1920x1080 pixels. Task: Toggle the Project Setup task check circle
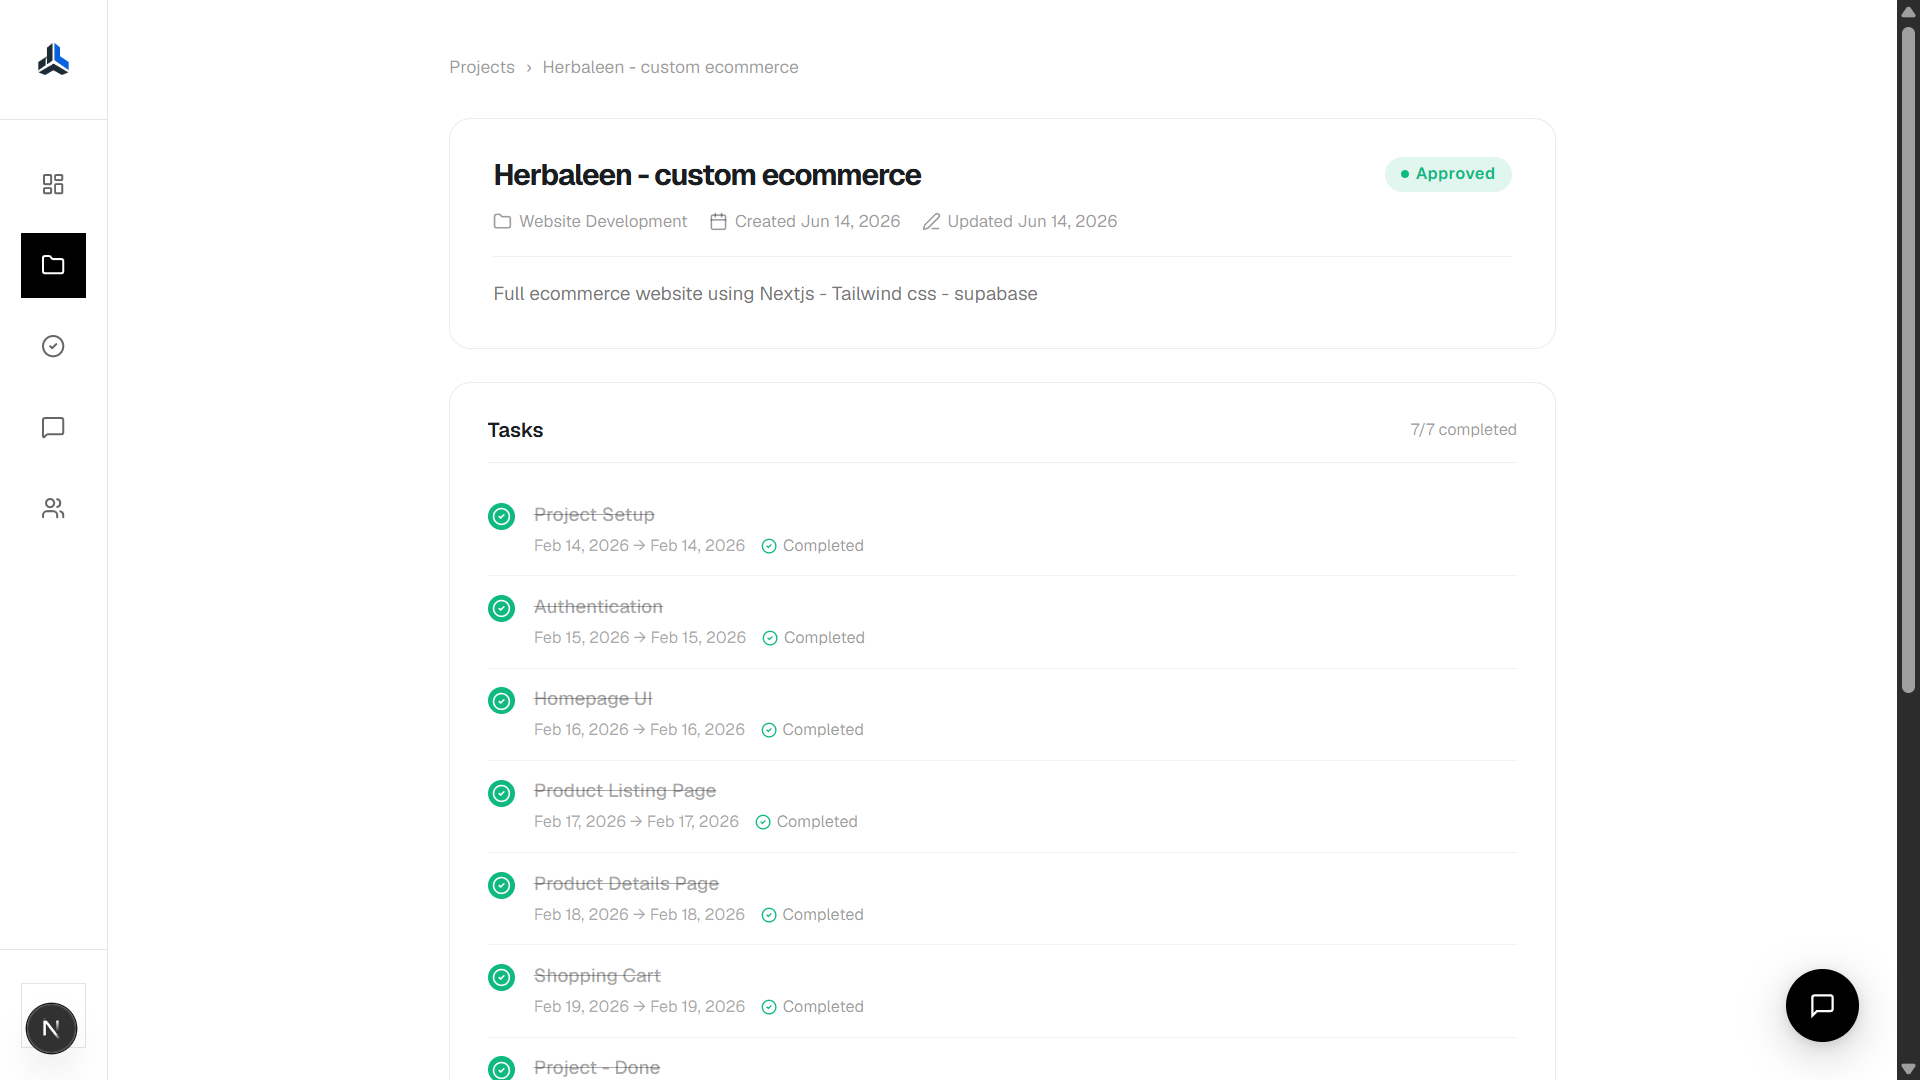pos(501,516)
